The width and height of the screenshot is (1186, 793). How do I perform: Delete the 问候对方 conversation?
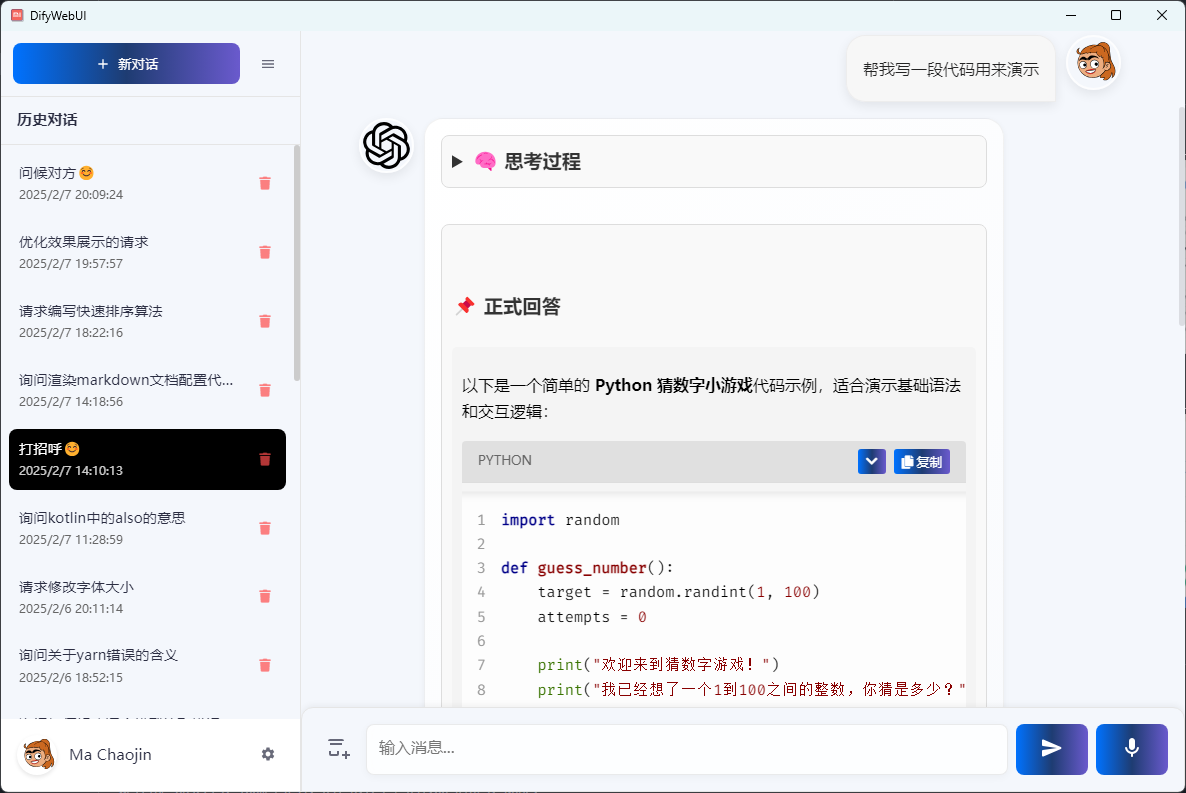click(265, 183)
